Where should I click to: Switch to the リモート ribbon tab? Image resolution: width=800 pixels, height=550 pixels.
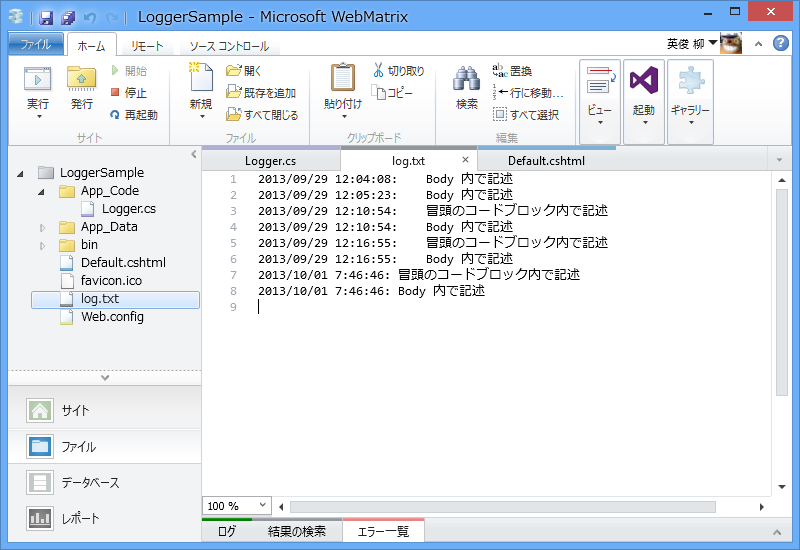(146, 46)
